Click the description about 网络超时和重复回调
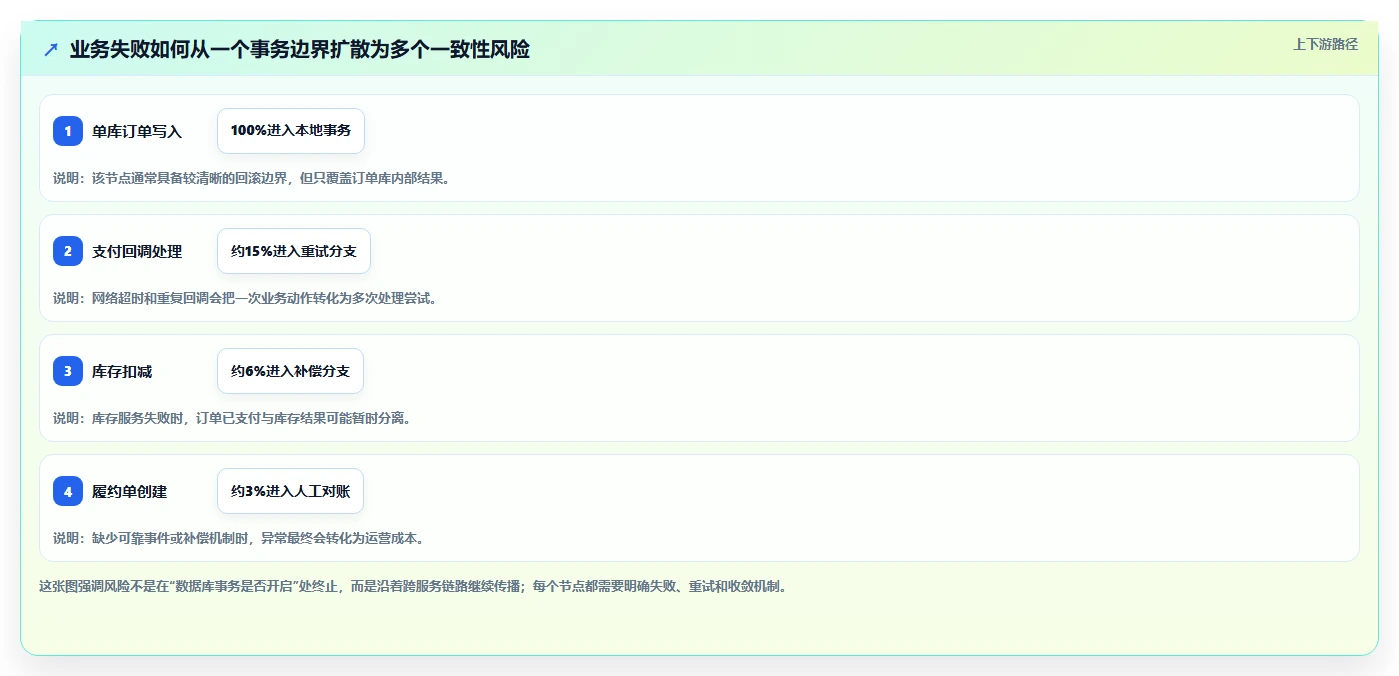Viewport: 1399px width, 676px height. (245, 298)
